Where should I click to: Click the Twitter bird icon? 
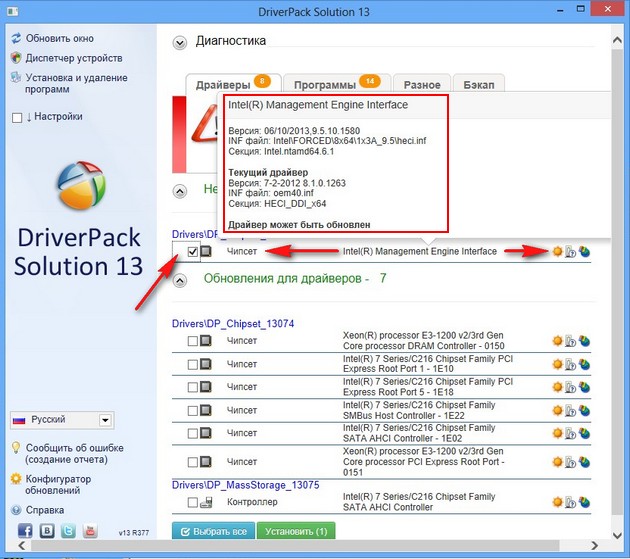66,530
